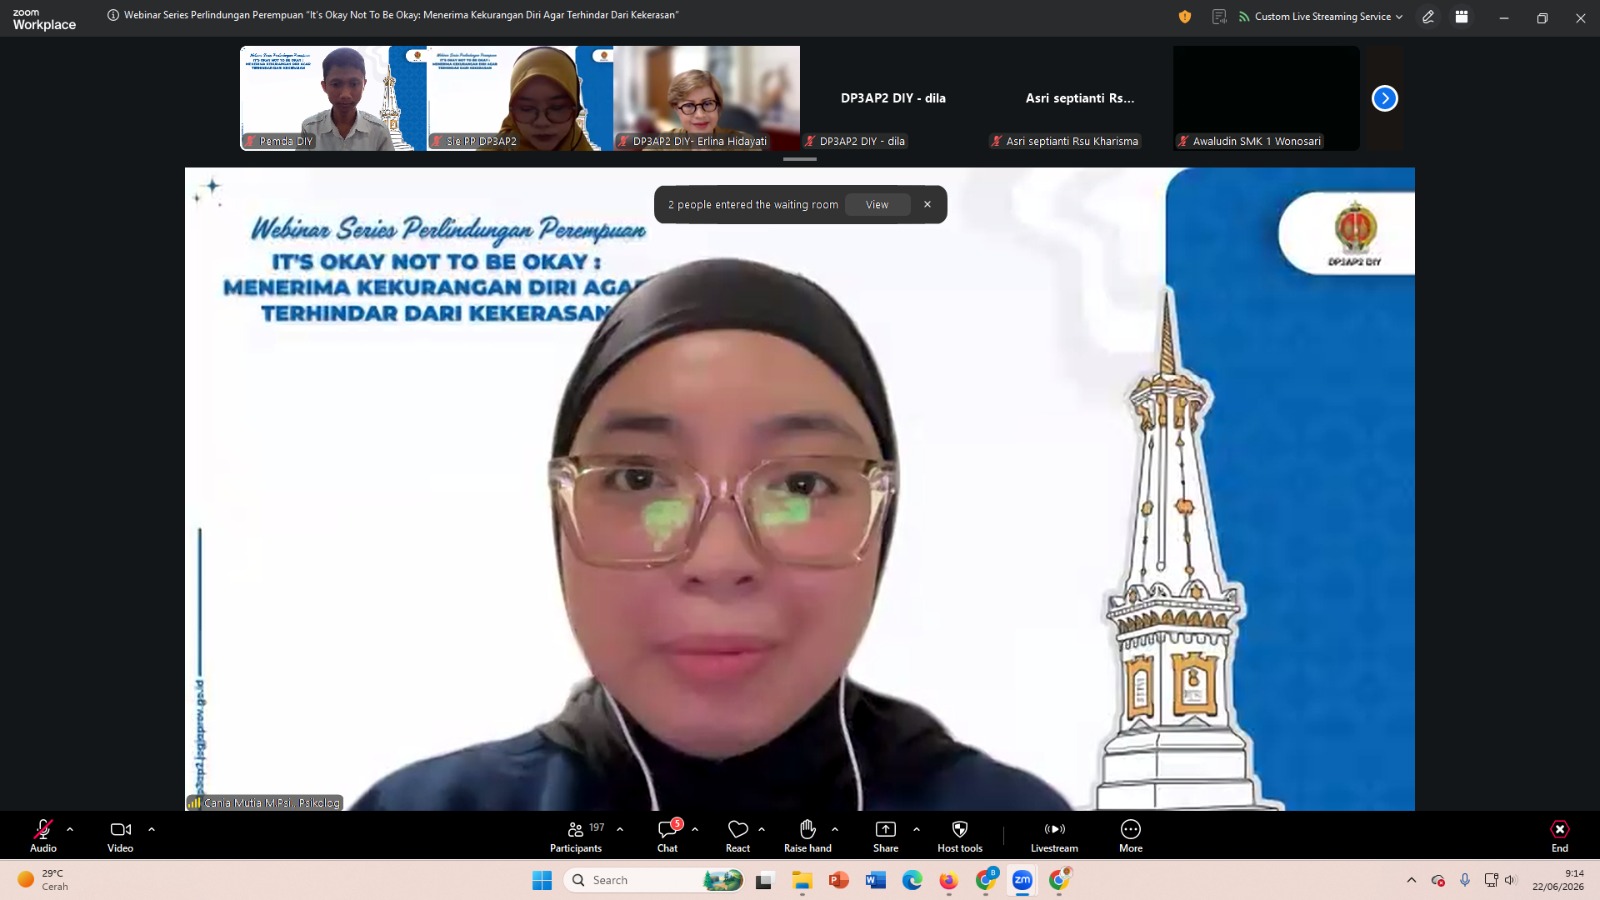The image size is (1600, 900).
Task: Click the orange security shield icon
Action: pos(1185,16)
